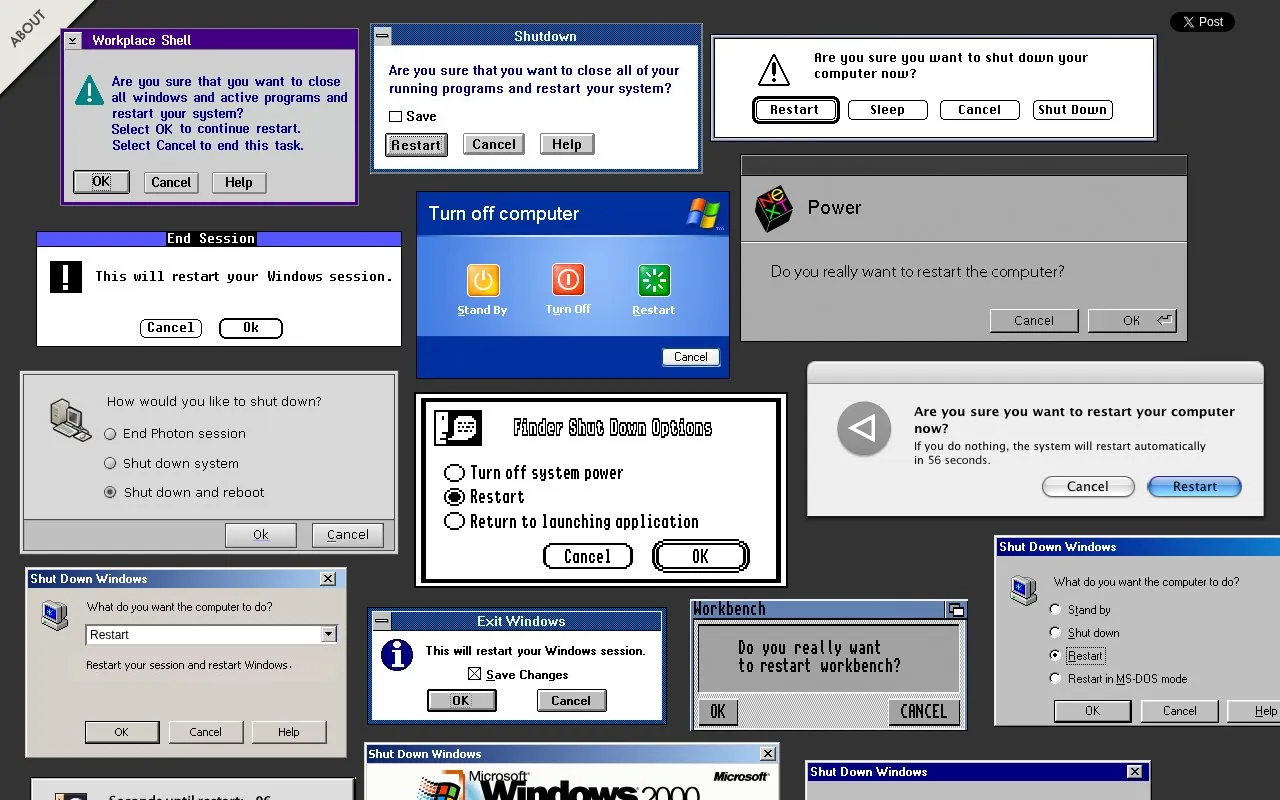Uncheck Save Changes in Exit Windows
This screenshot has width=1280, height=800.
pos(475,674)
